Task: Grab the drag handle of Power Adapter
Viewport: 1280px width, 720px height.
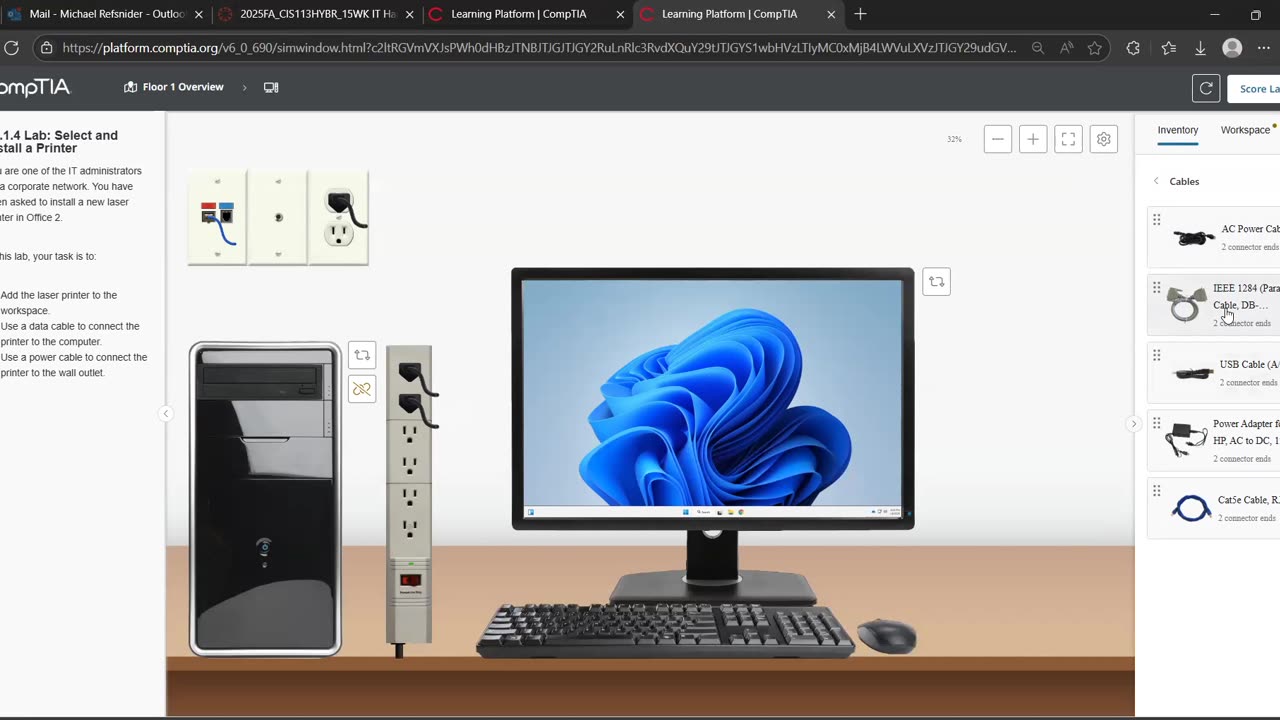Action: (x=1156, y=423)
